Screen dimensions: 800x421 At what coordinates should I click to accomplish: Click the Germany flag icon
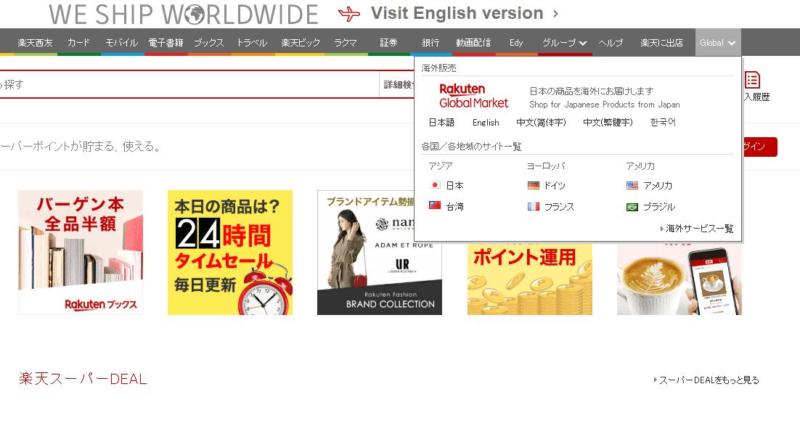[534, 185]
